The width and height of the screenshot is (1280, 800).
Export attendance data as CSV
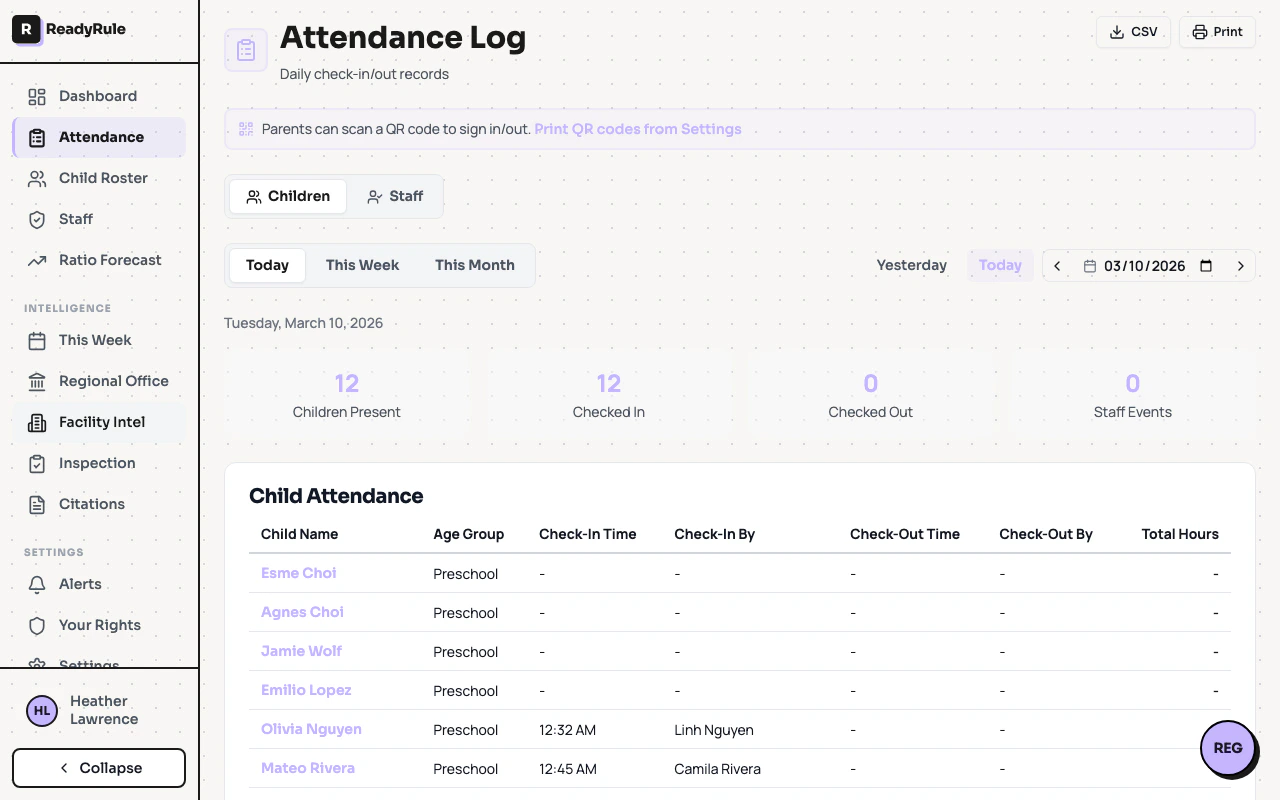(1133, 32)
